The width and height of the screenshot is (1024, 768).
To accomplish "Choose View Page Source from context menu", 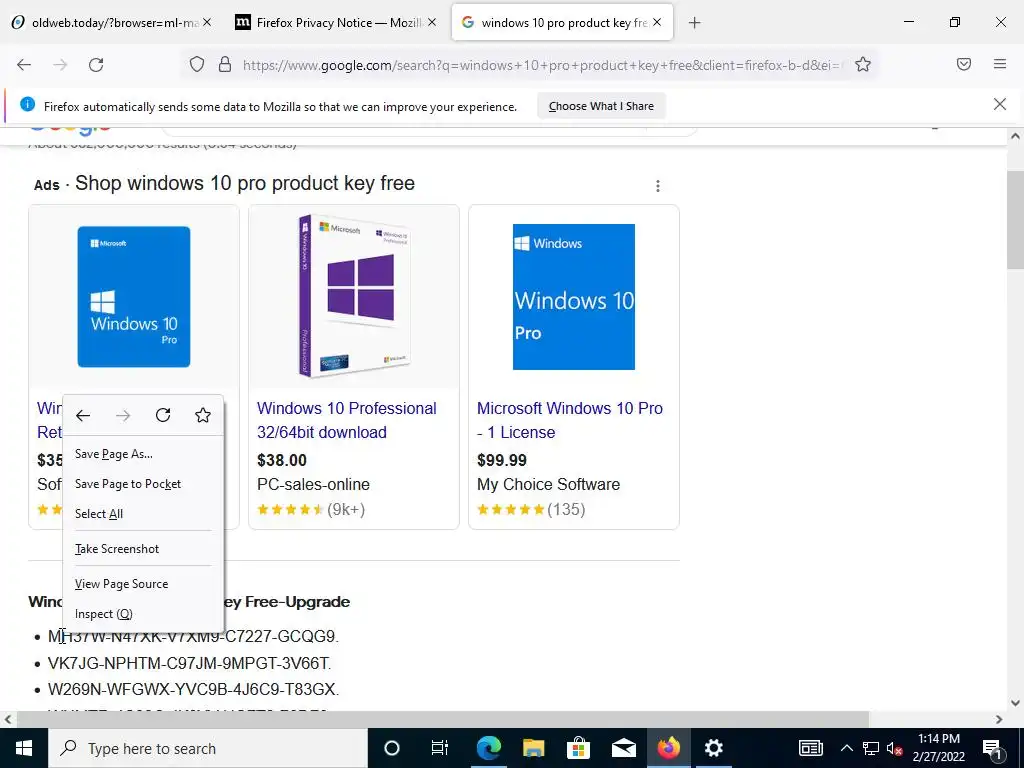I will pos(143,584).
